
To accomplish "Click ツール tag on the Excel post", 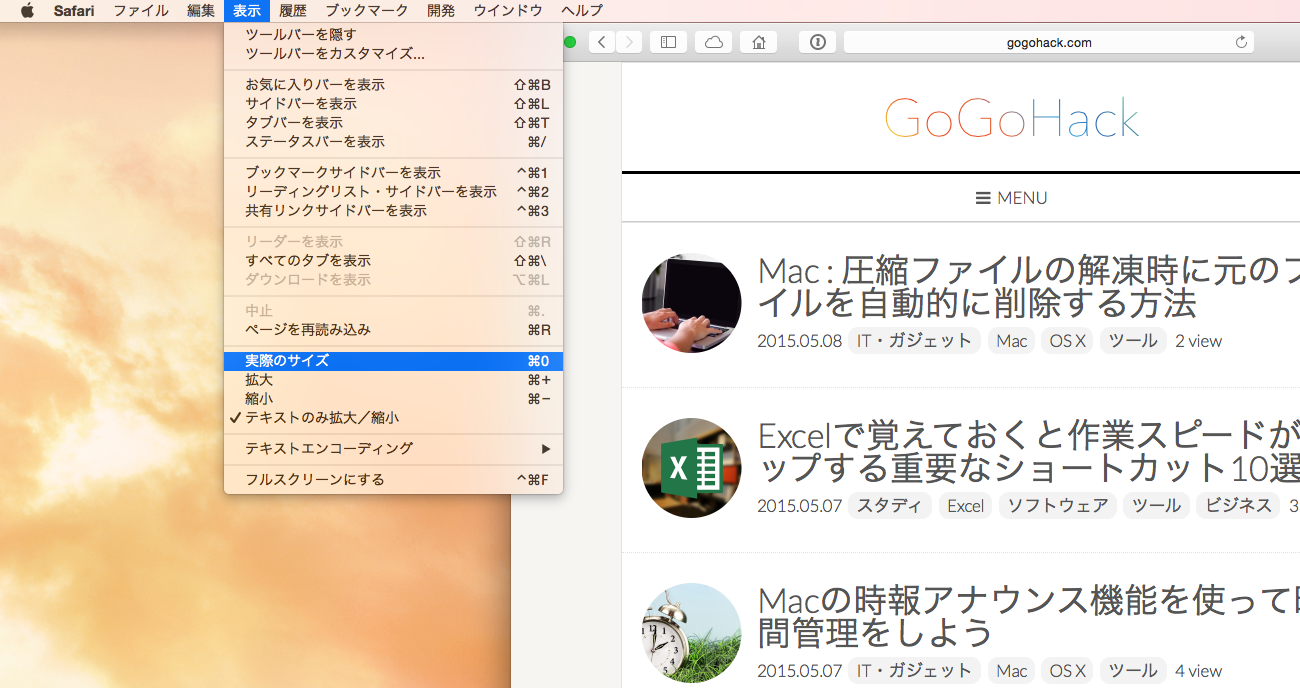I will 1156,506.
